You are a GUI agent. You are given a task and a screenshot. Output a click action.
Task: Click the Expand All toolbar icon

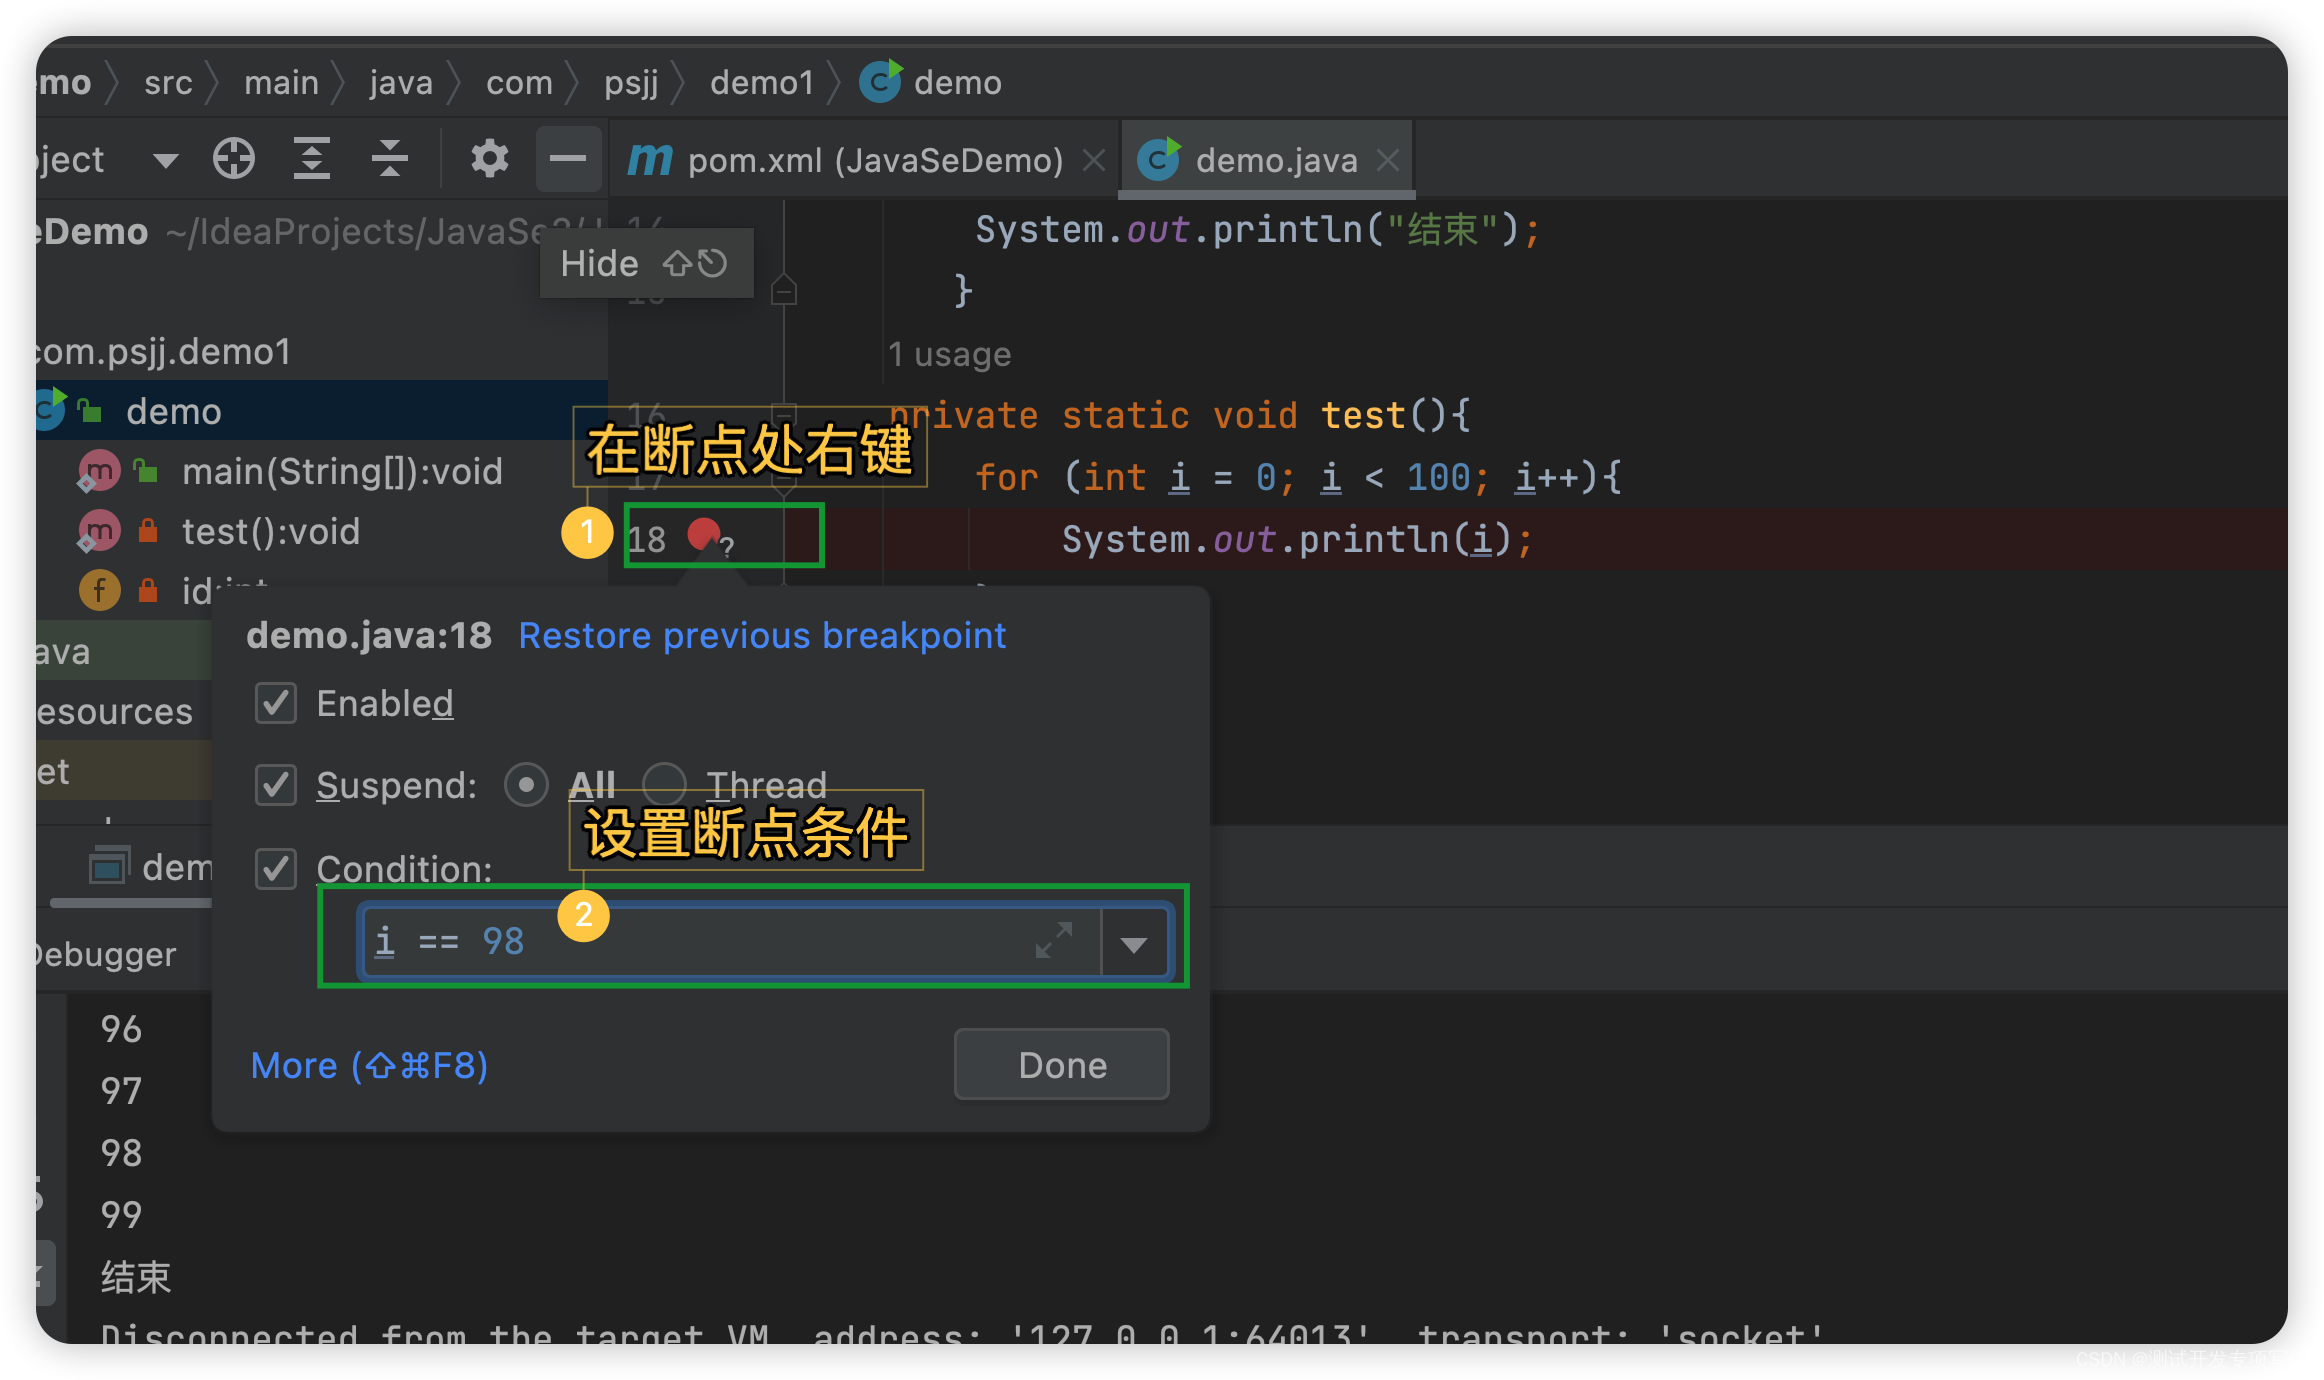[x=311, y=159]
